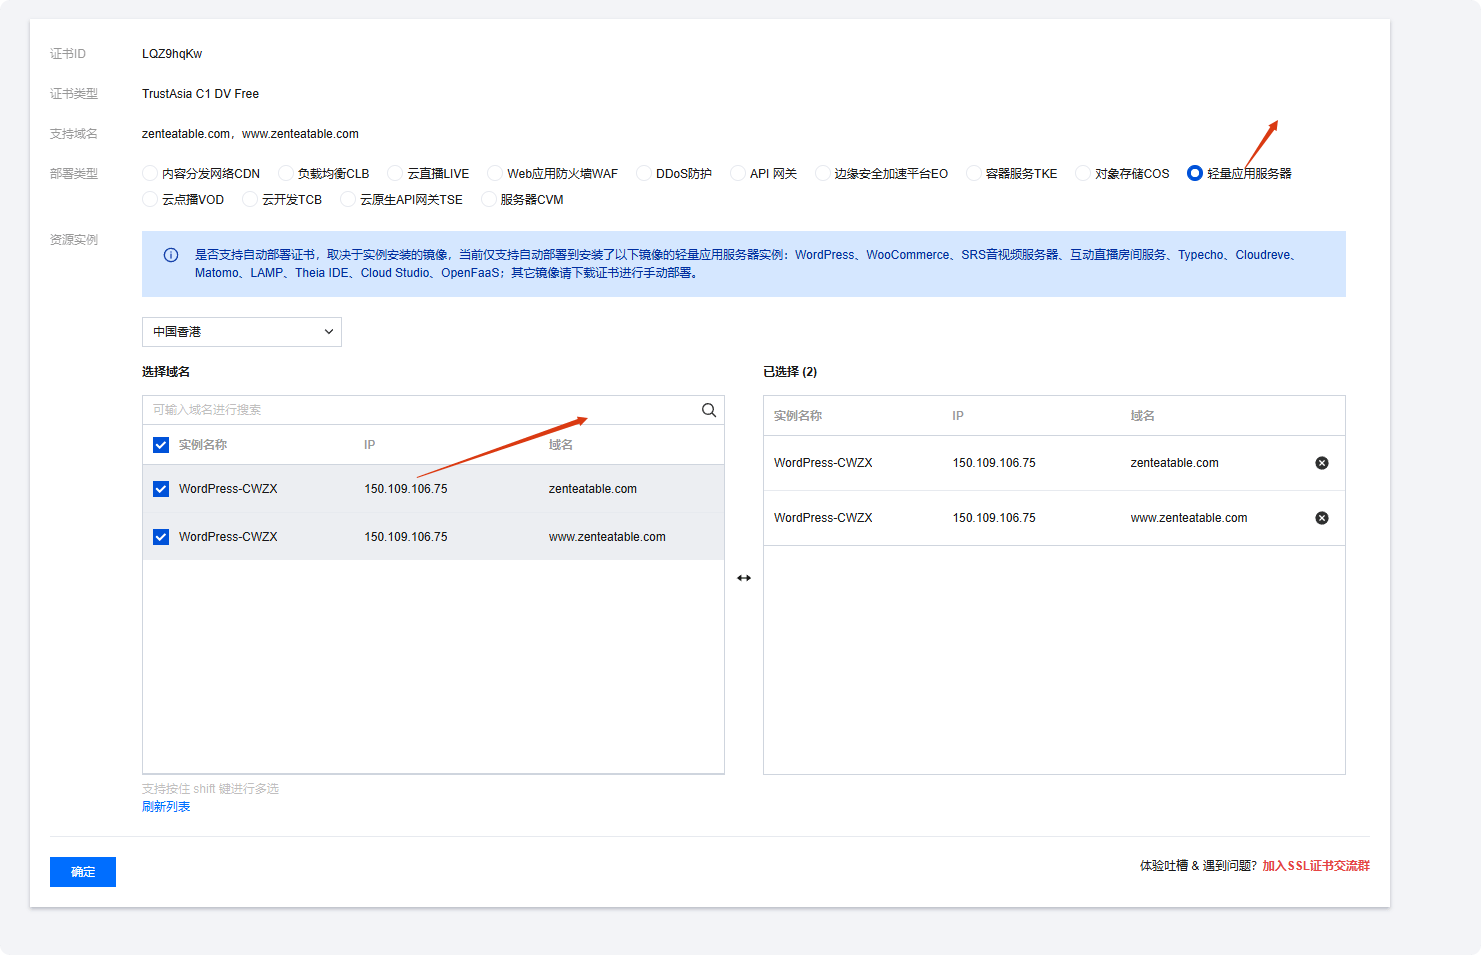1481x955 pixels.
Task: Click the search magnifier icon in domain search
Action: 709,410
